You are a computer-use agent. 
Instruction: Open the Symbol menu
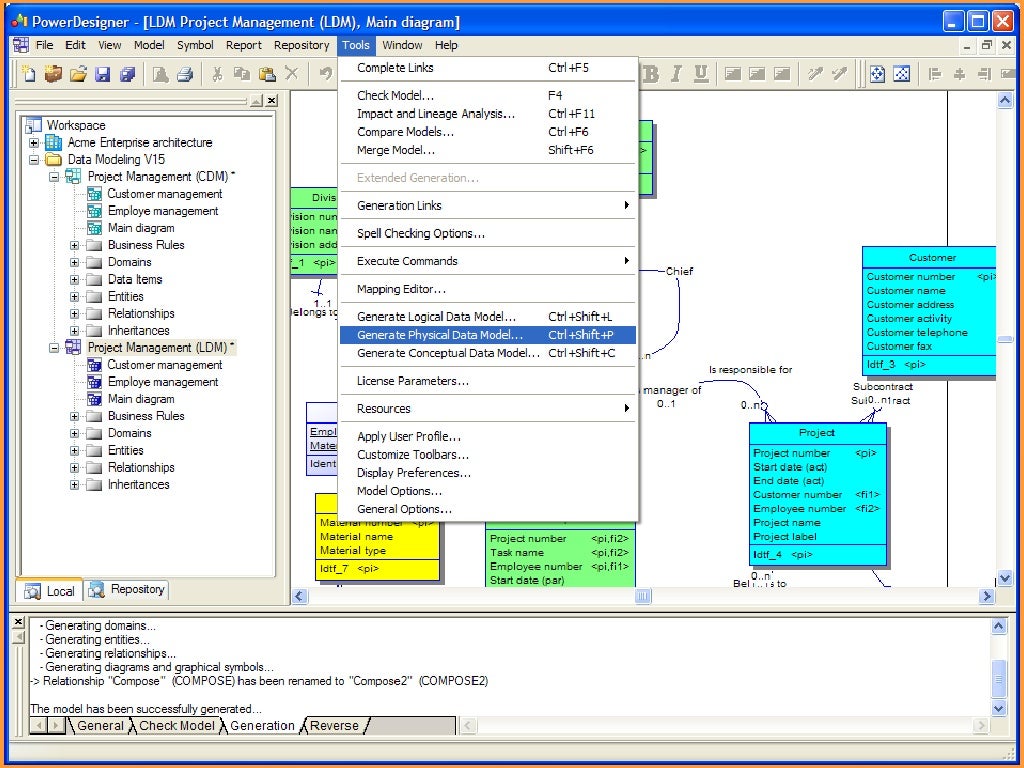pyautogui.click(x=195, y=45)
